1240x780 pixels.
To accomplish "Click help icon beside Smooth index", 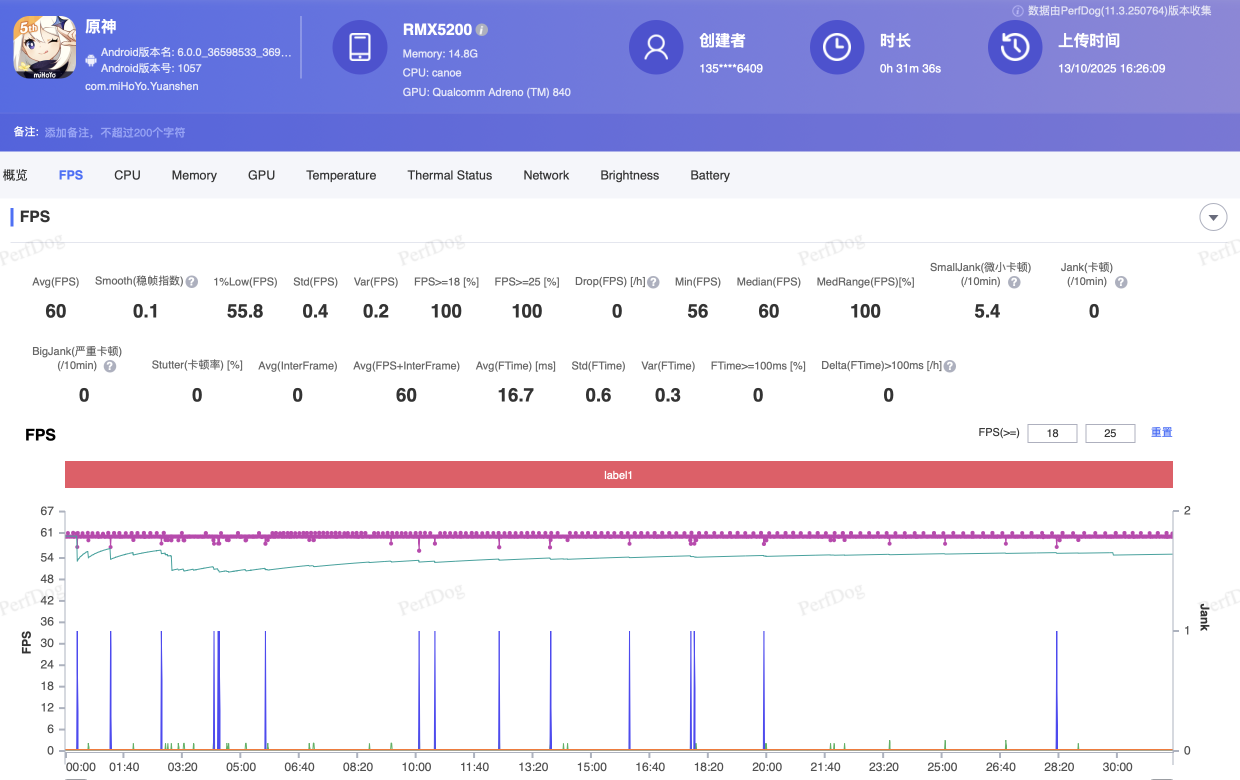I will pos(192,282).
